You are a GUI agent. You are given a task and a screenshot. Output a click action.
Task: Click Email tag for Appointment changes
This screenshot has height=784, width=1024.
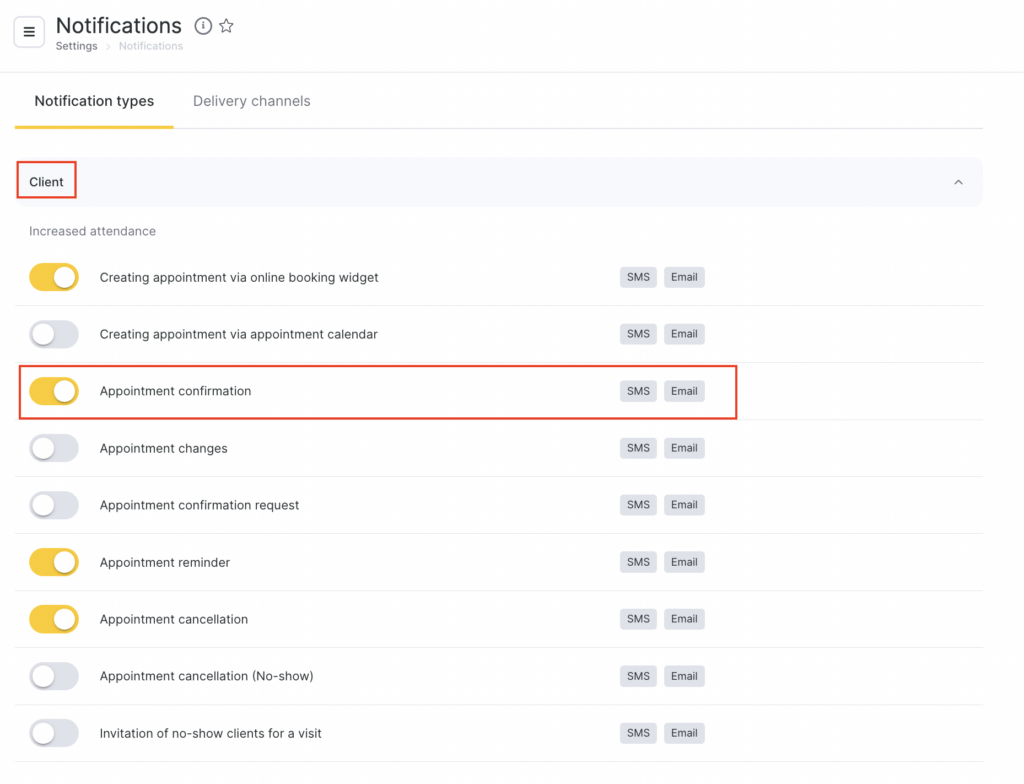(x=684, y=448)
